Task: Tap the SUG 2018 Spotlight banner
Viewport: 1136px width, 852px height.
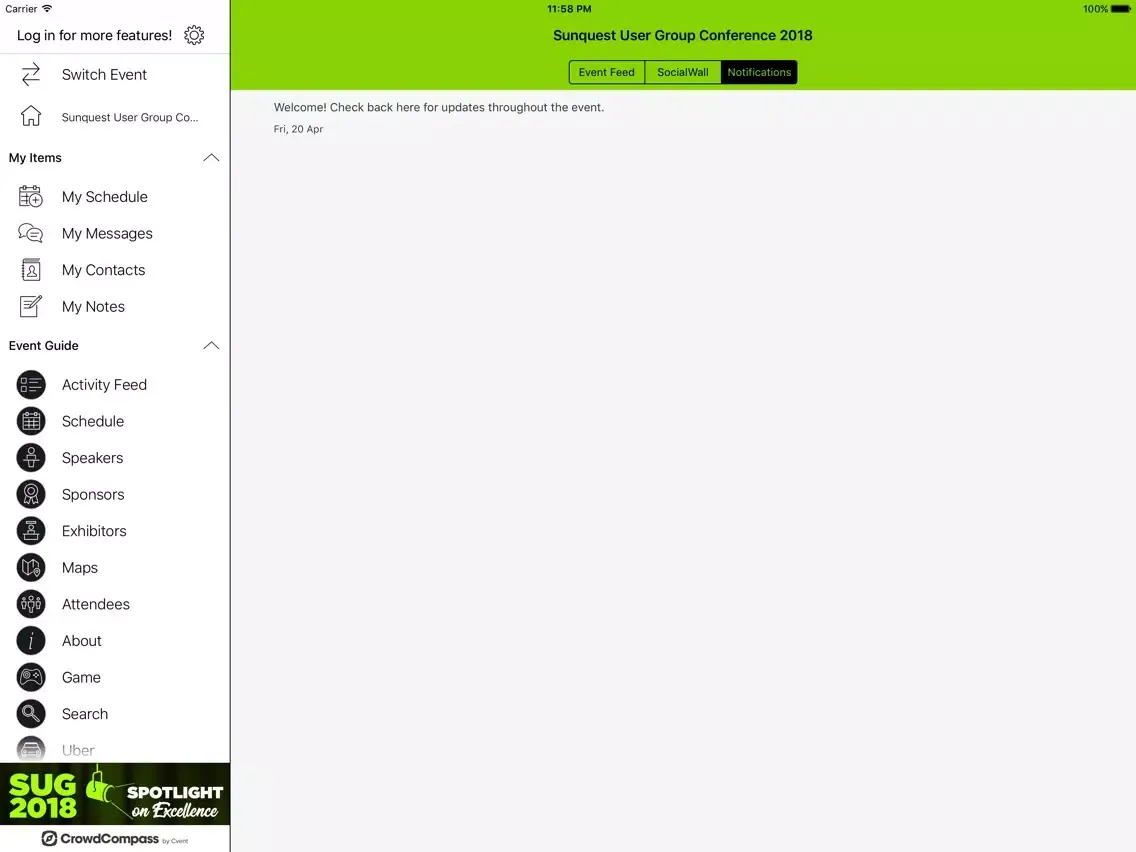Action: pyautogui.click(x=115, y=794)
